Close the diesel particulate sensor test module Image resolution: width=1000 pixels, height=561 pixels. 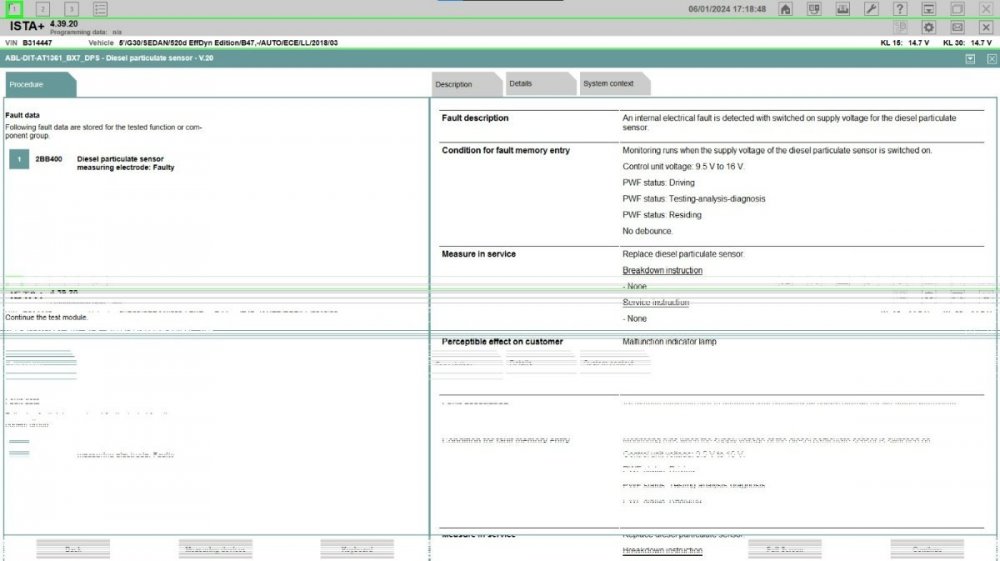991,59
